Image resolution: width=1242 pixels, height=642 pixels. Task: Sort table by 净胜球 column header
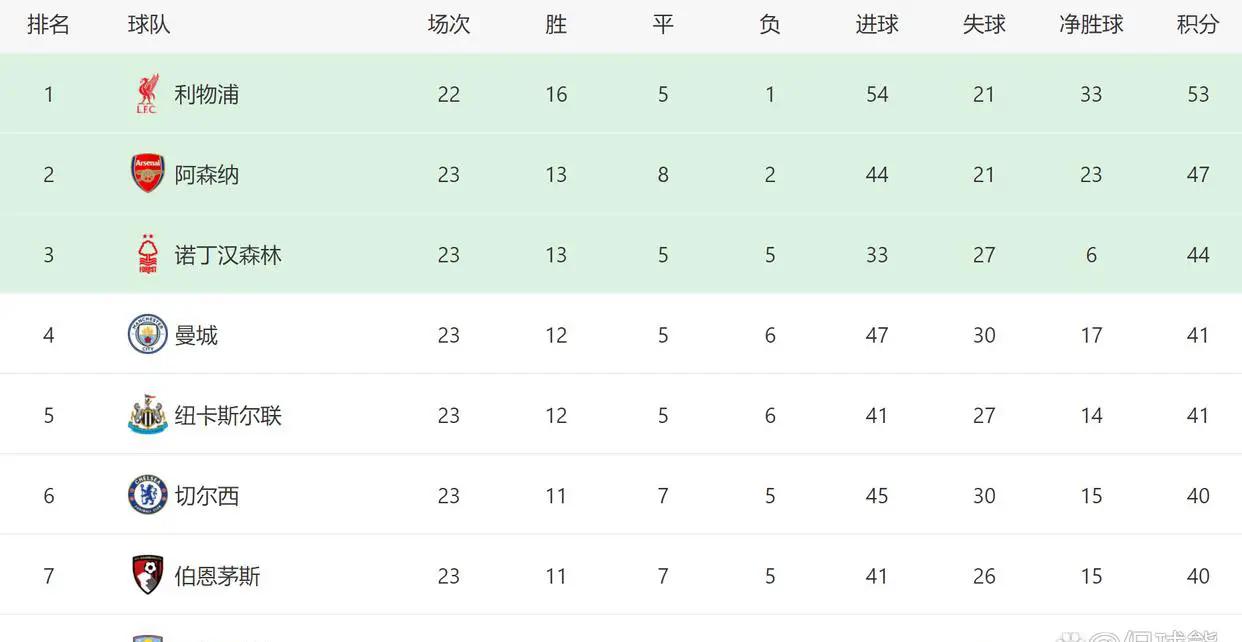pos(1091,25)
